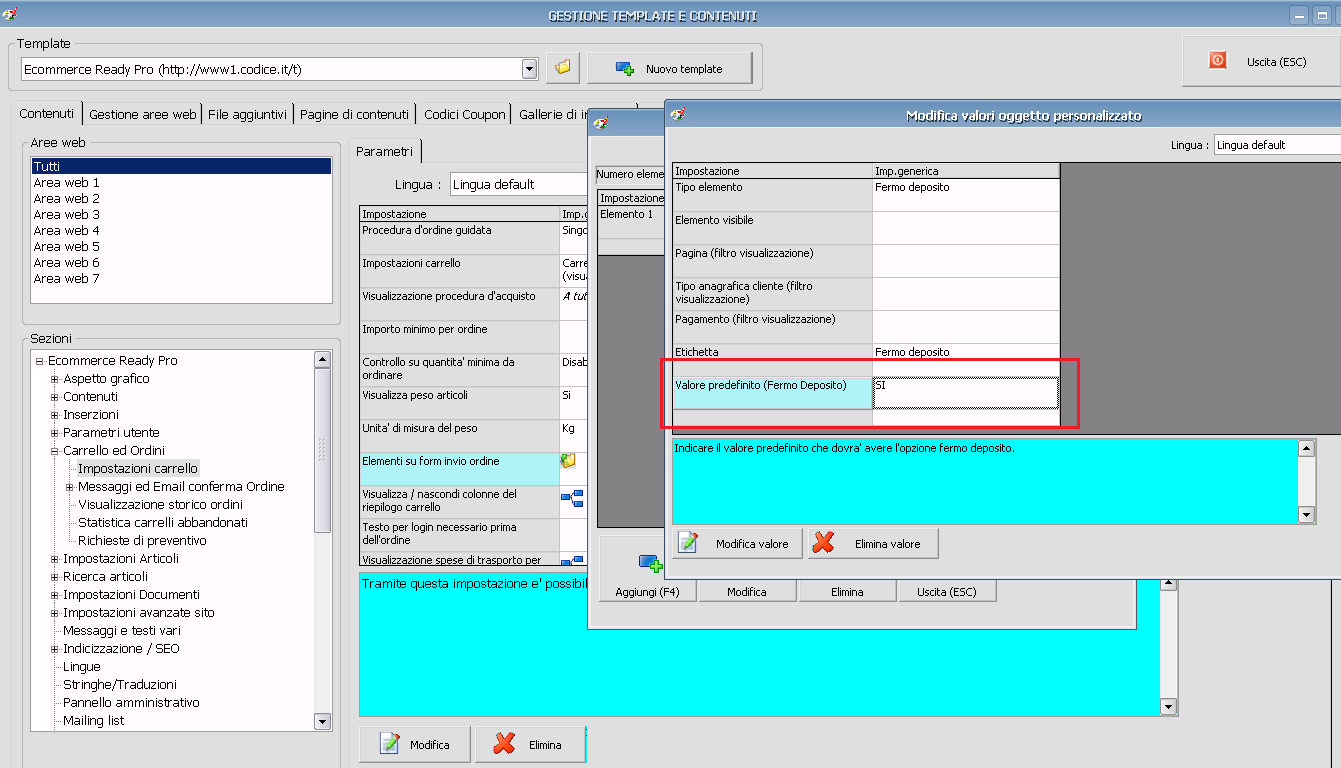Switch to the Gestione aree web tab
Image resolution: width=1341 pixels, height=768 pixels.
(x=142, y=114)
